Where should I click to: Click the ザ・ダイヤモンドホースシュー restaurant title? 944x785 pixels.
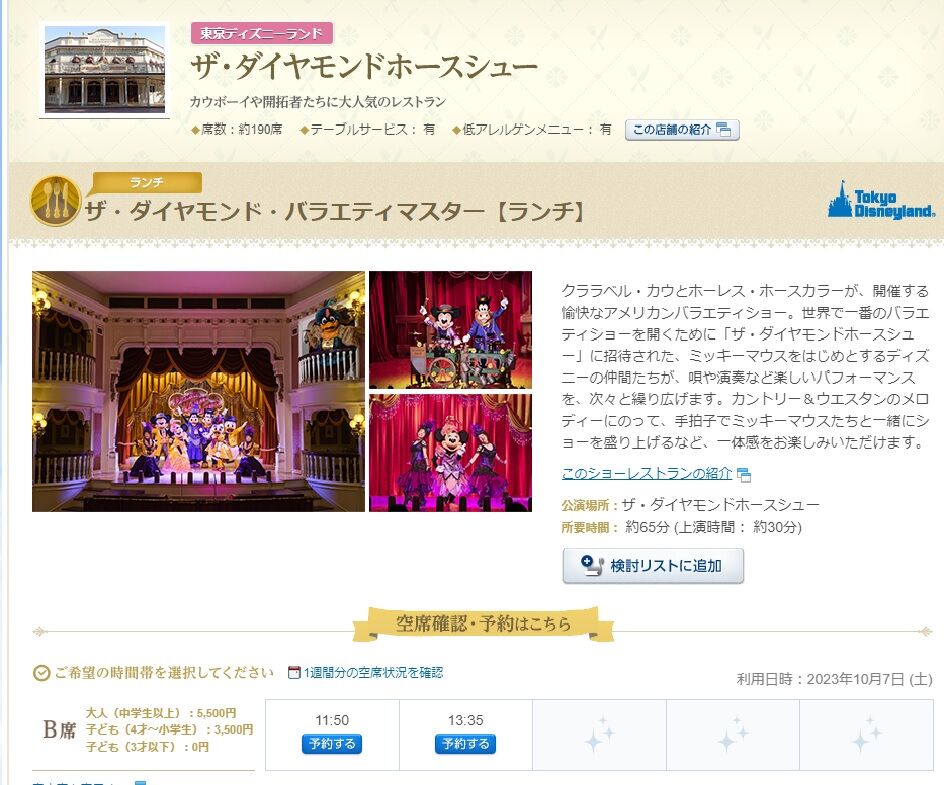point(364,66)
